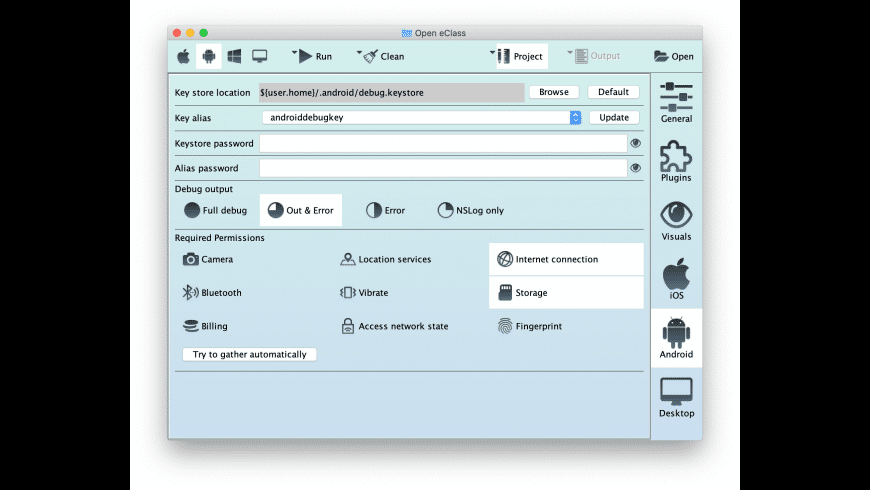This screenshot has height=490, width=870.
Task: Click the Clean broom button
Action: pos(383,56)
